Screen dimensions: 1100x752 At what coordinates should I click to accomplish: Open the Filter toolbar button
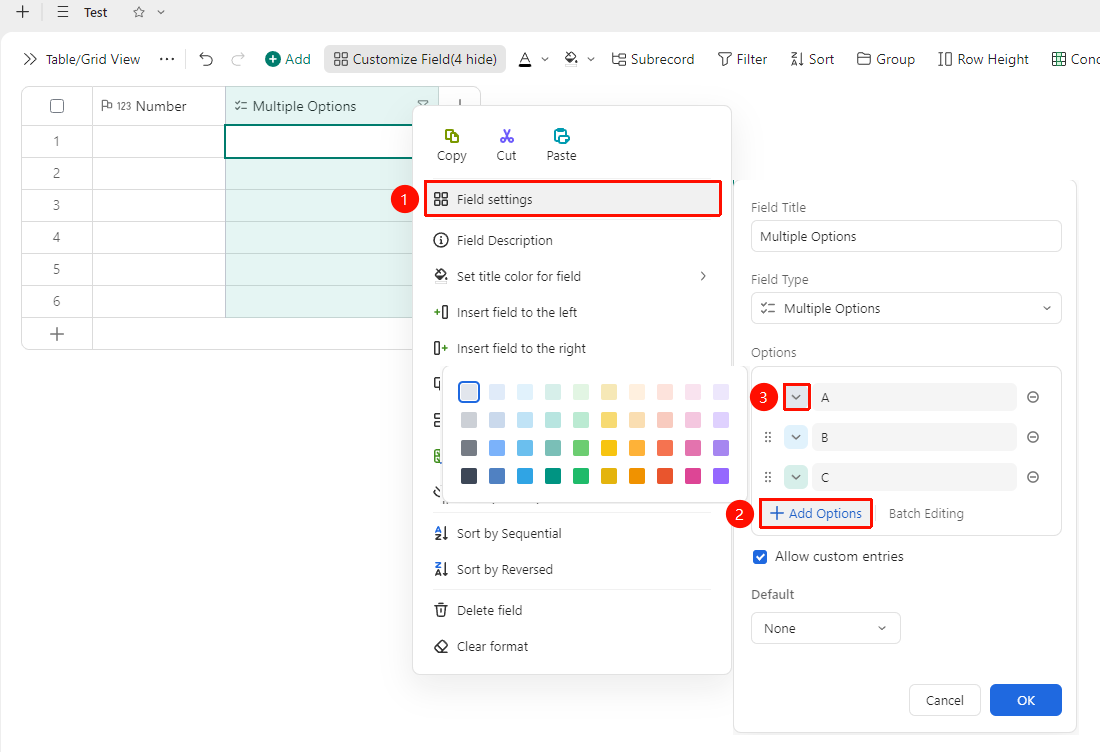(742, 59)
